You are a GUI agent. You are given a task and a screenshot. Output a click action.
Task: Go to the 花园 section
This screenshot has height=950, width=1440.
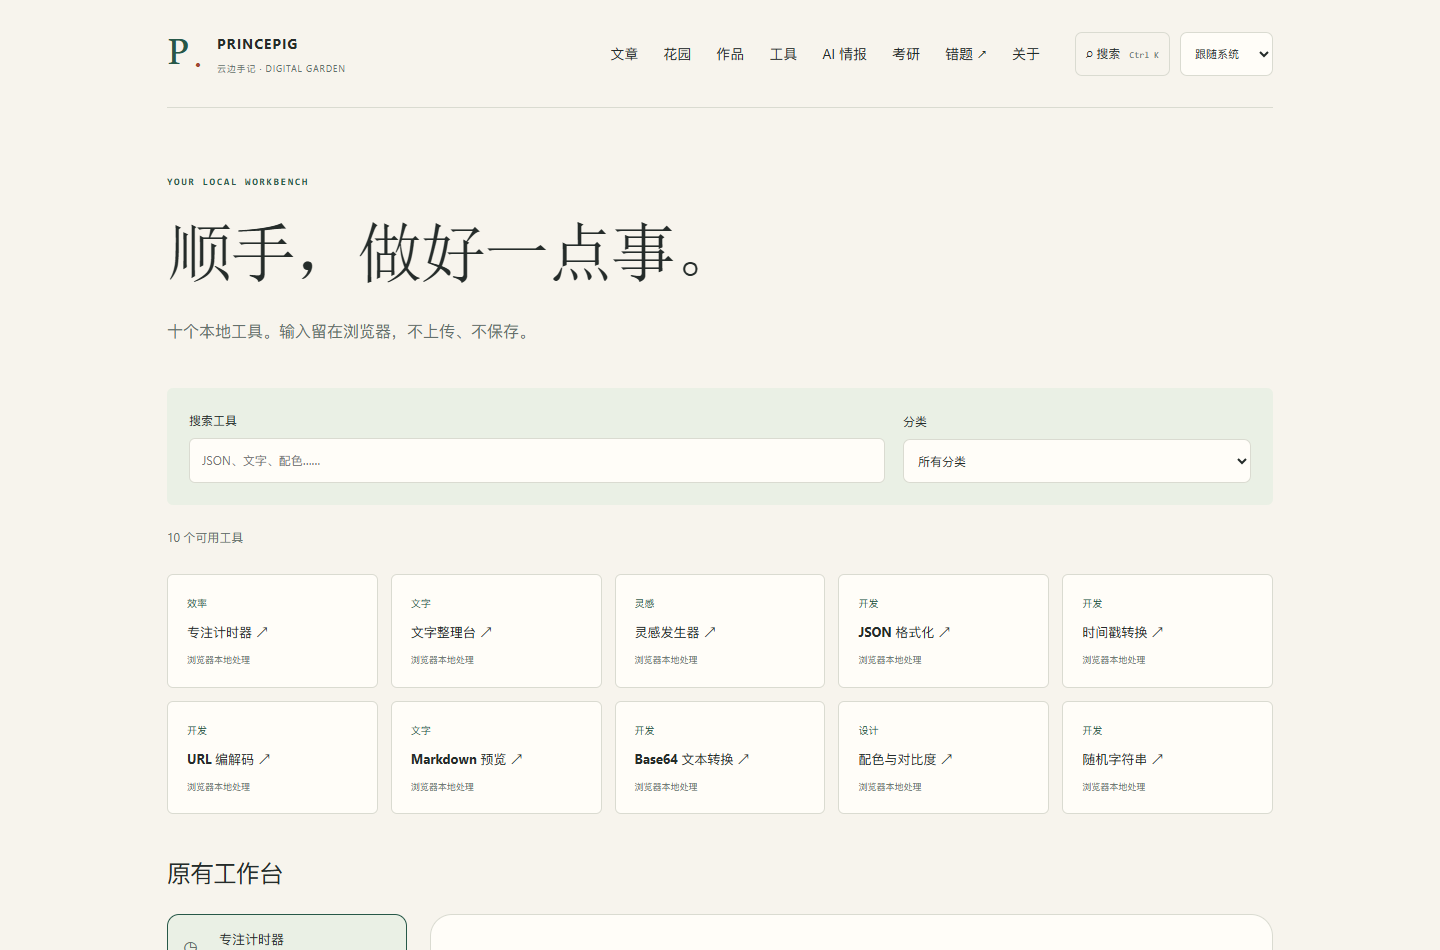677,54
